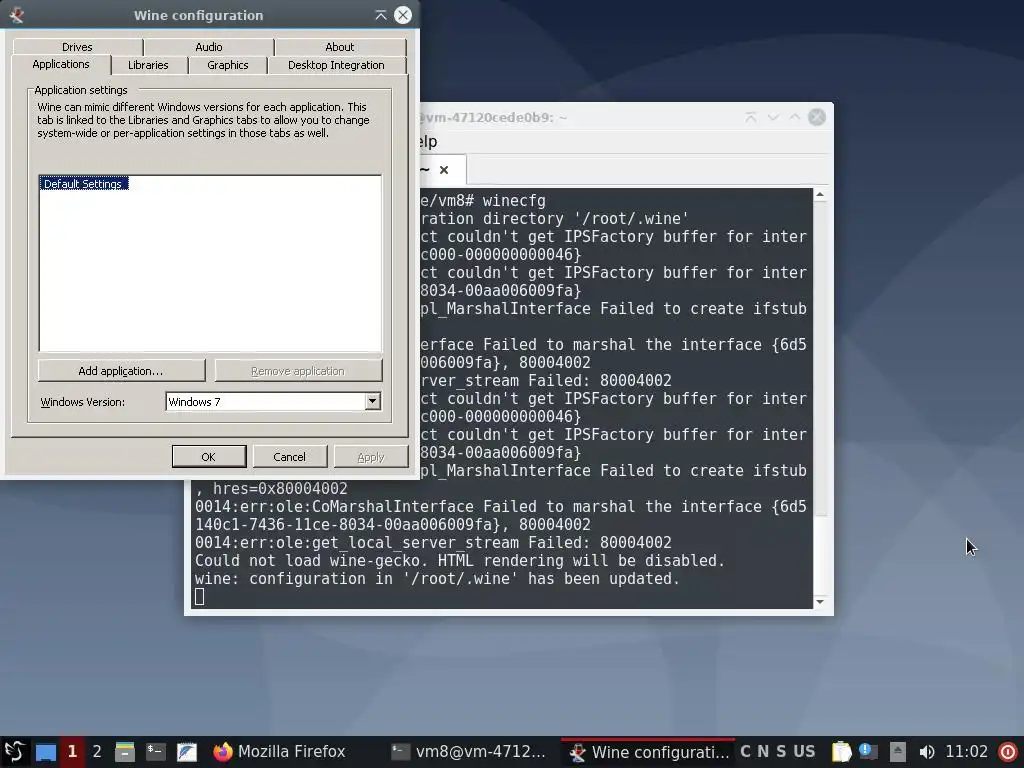Screen dimensions: 1024x768
Task: Switch to the vm8@vm-4712 terminal task
Action: 470,752
